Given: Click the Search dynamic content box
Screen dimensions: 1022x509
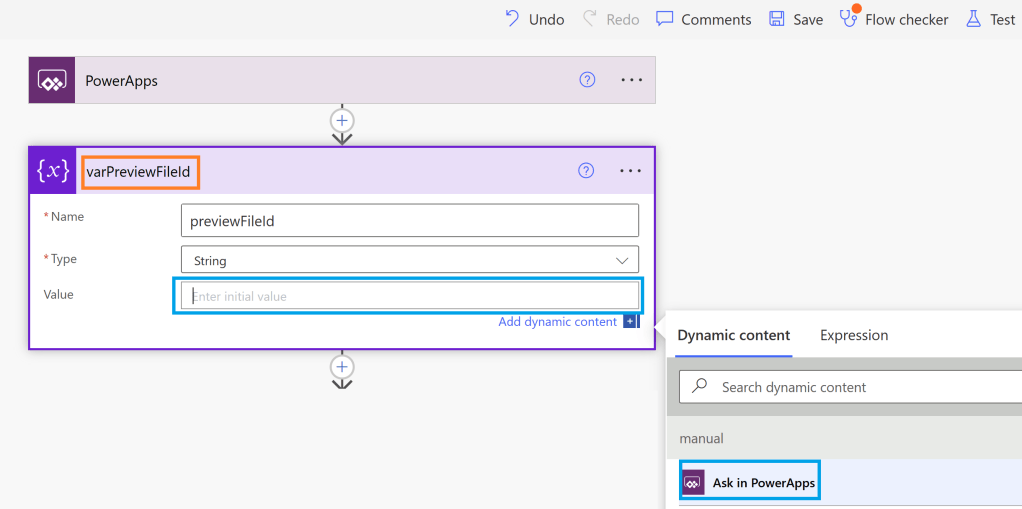Looking at the screenshot, I should (x=850, y=387).
